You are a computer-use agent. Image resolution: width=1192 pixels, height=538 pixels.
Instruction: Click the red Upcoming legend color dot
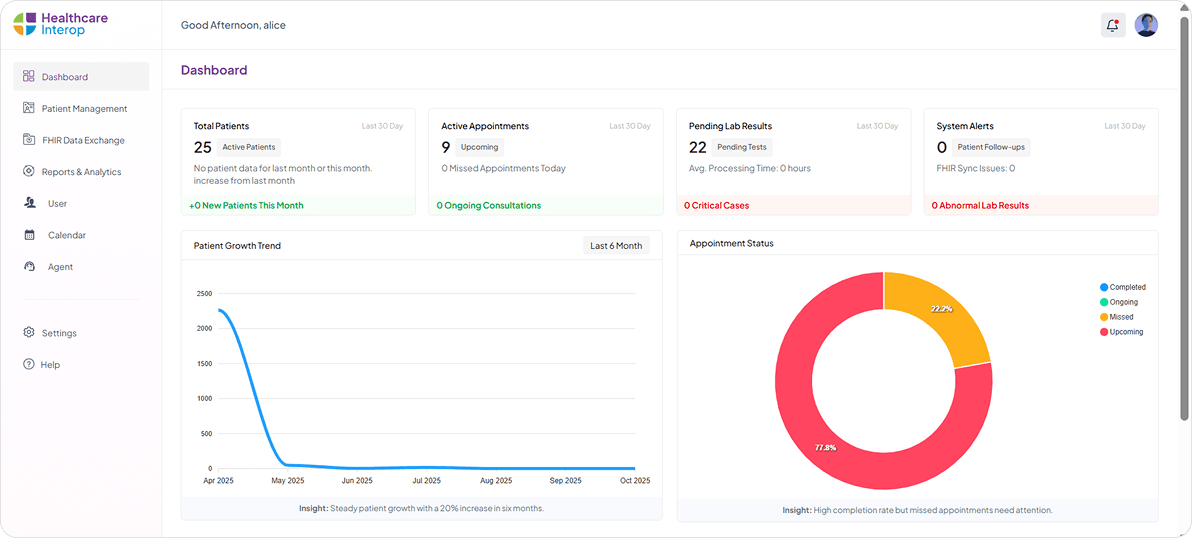pos(1104,332)
